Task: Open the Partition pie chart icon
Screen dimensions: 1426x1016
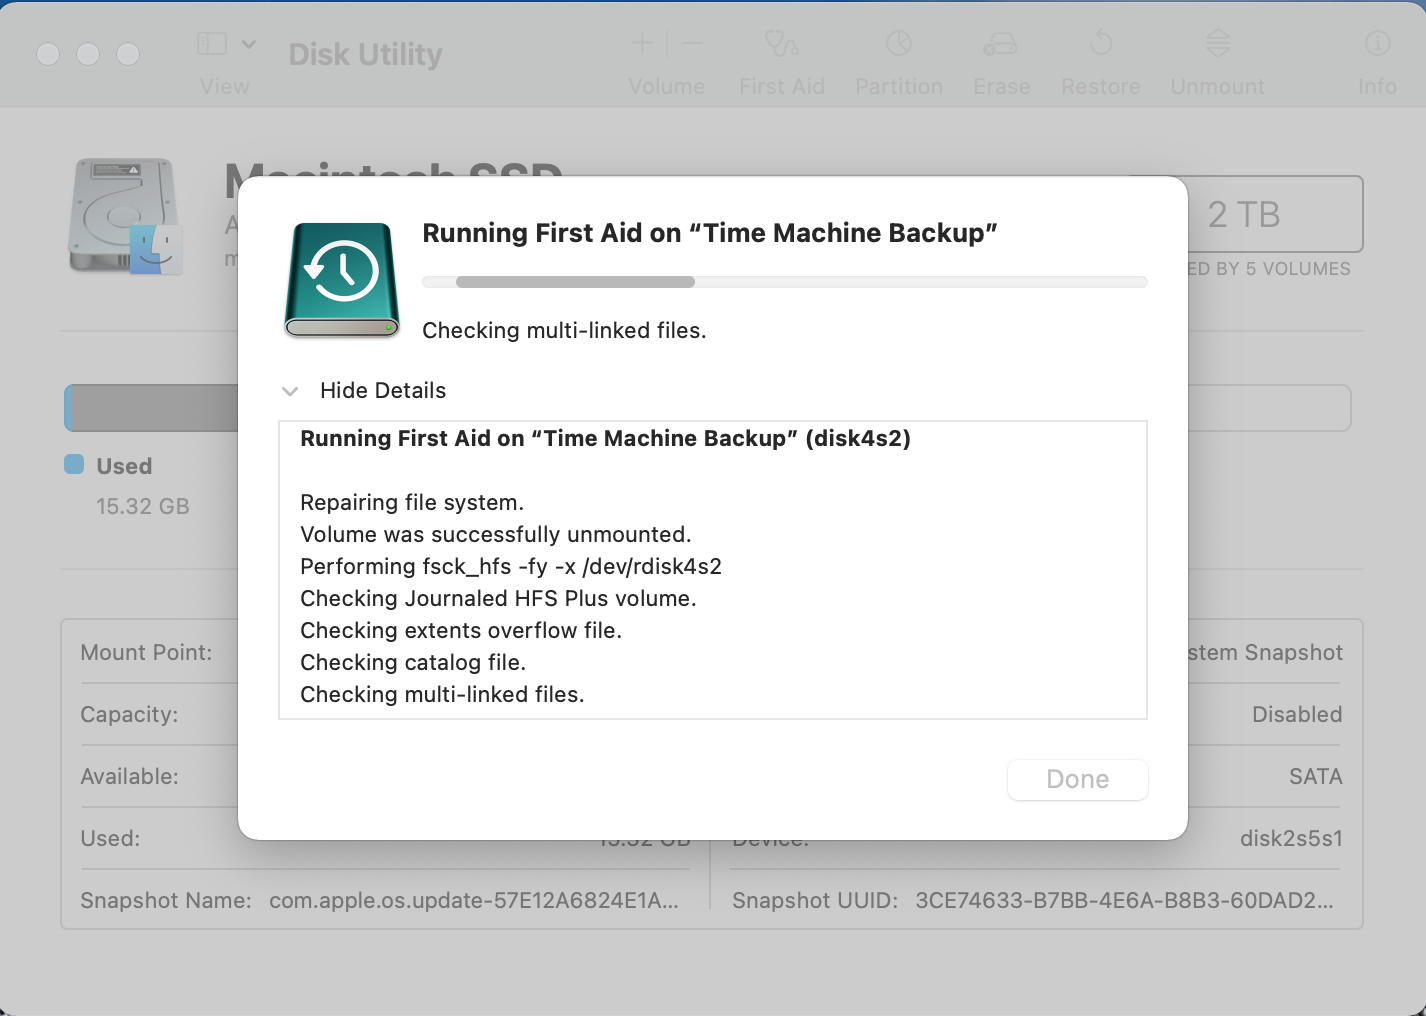Action: (x=899, y=43)
